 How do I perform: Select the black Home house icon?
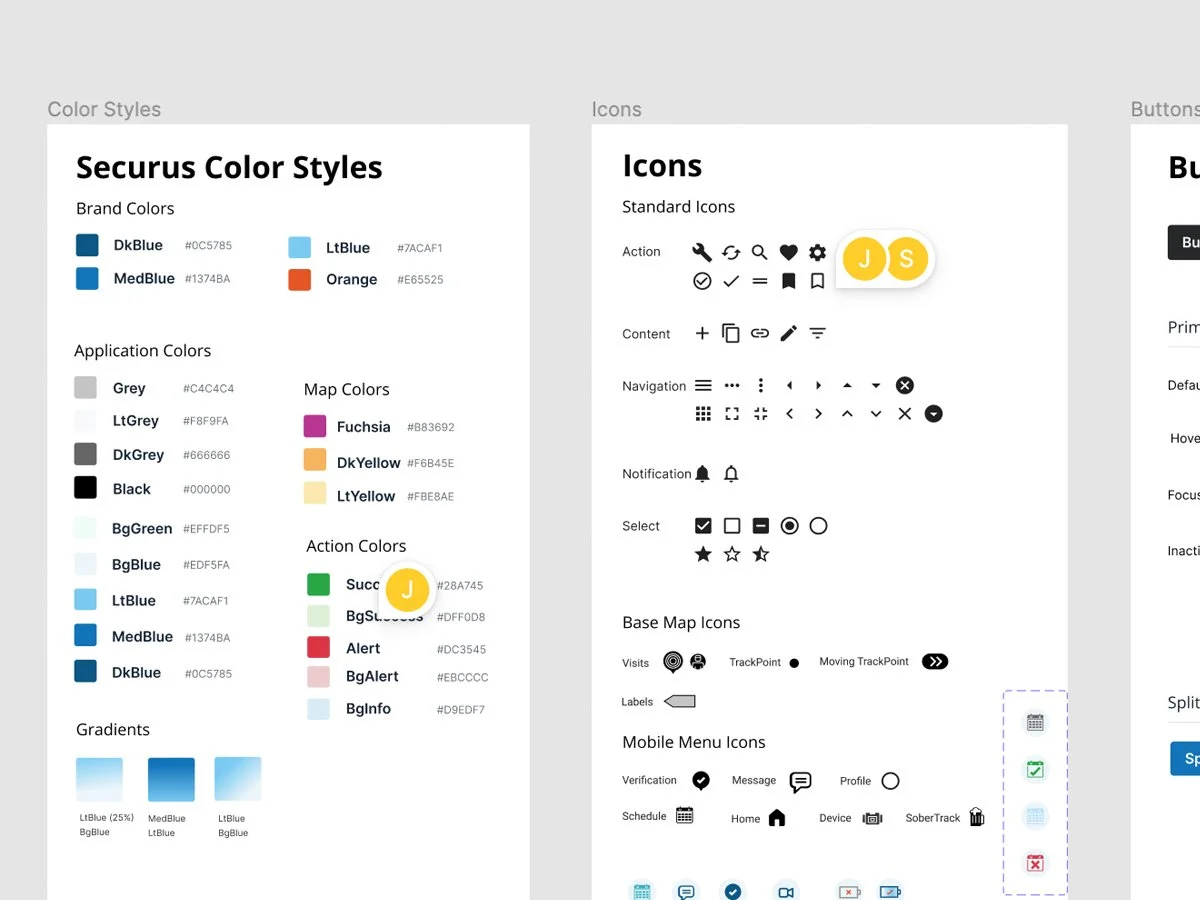point(777,818)
